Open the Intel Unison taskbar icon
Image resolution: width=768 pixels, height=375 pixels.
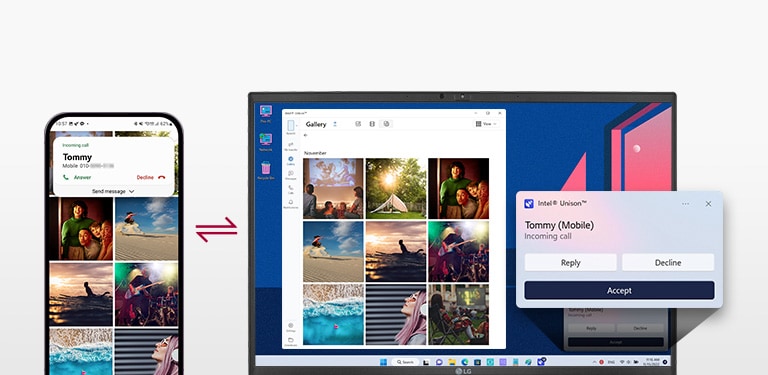pyautogui.click(x=541, y=362)
